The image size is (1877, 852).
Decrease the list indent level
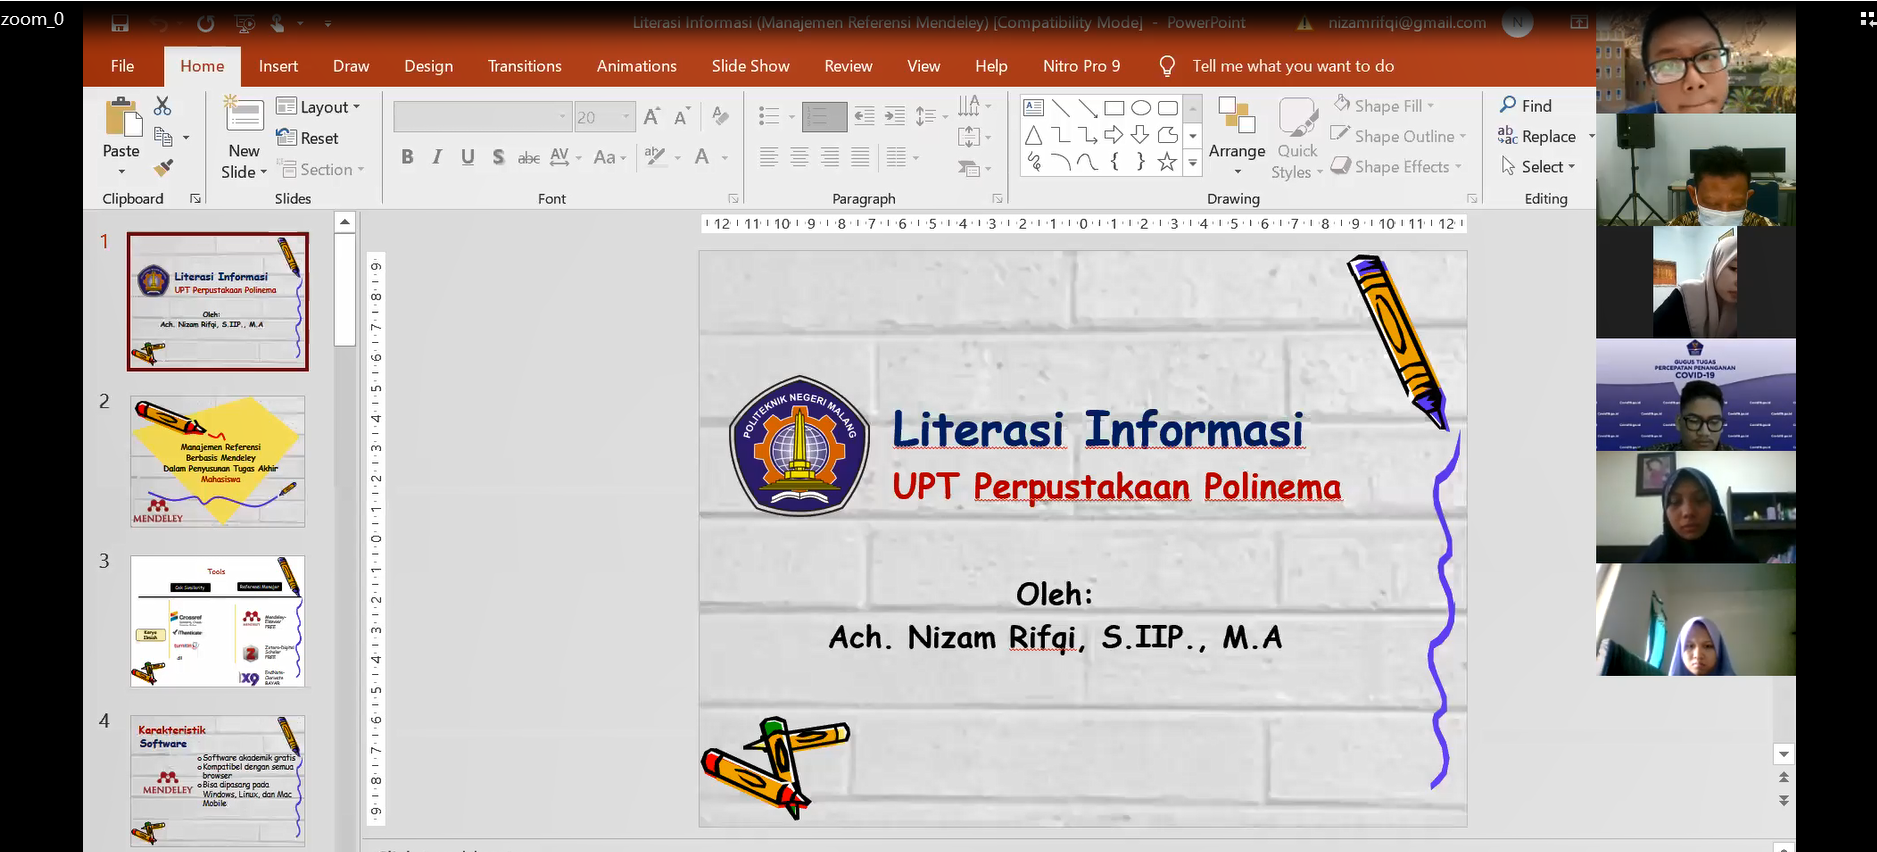click(x=864, y=117)
